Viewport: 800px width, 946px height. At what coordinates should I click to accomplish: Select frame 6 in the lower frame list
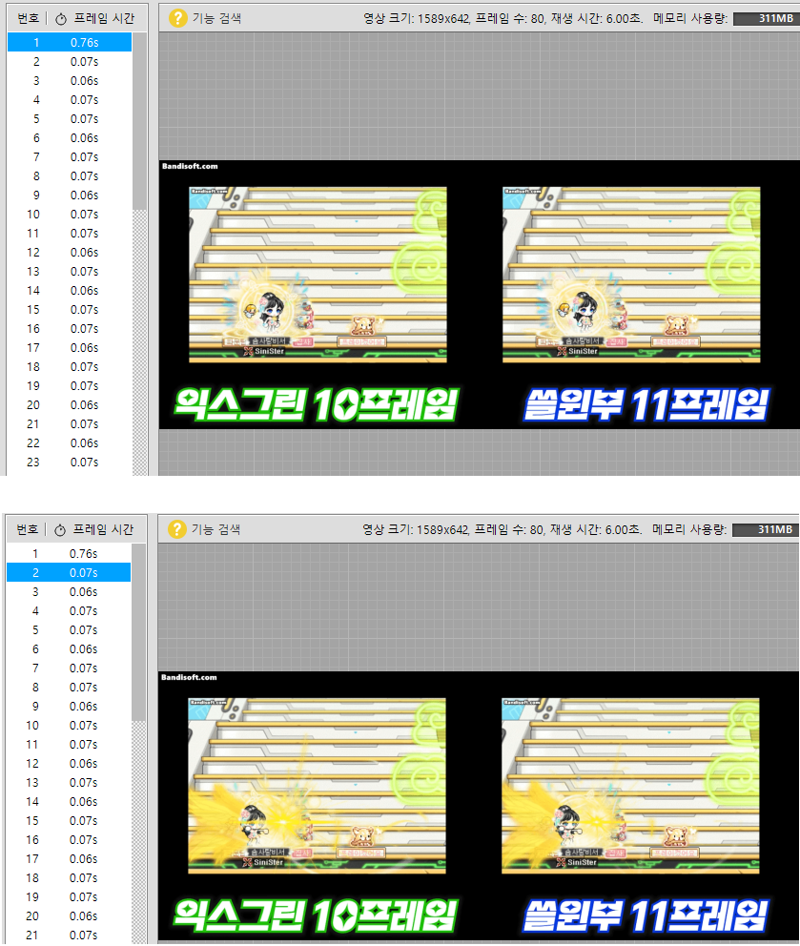pyautogui.click(x=69, y=649)
